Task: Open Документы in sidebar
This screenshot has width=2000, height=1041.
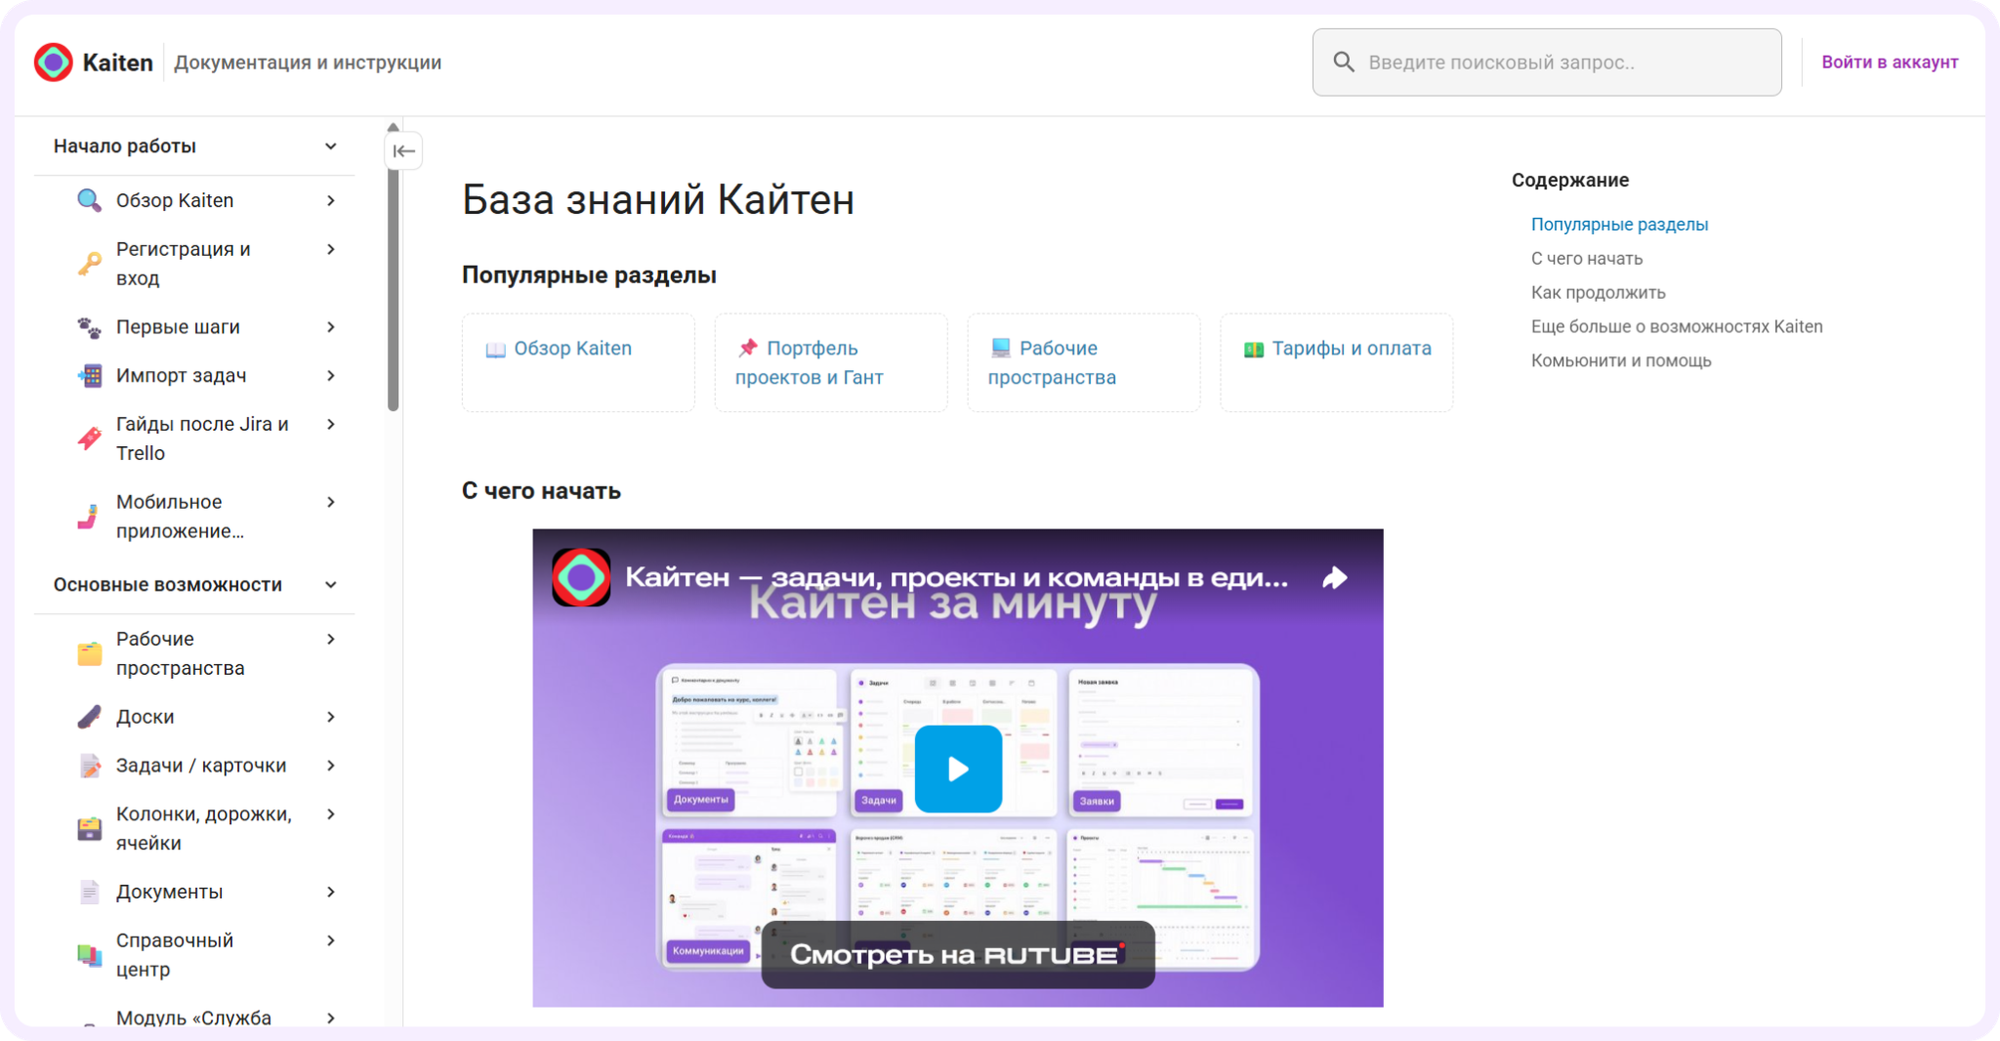Action: pyautogui.click(x=169, y=892)
